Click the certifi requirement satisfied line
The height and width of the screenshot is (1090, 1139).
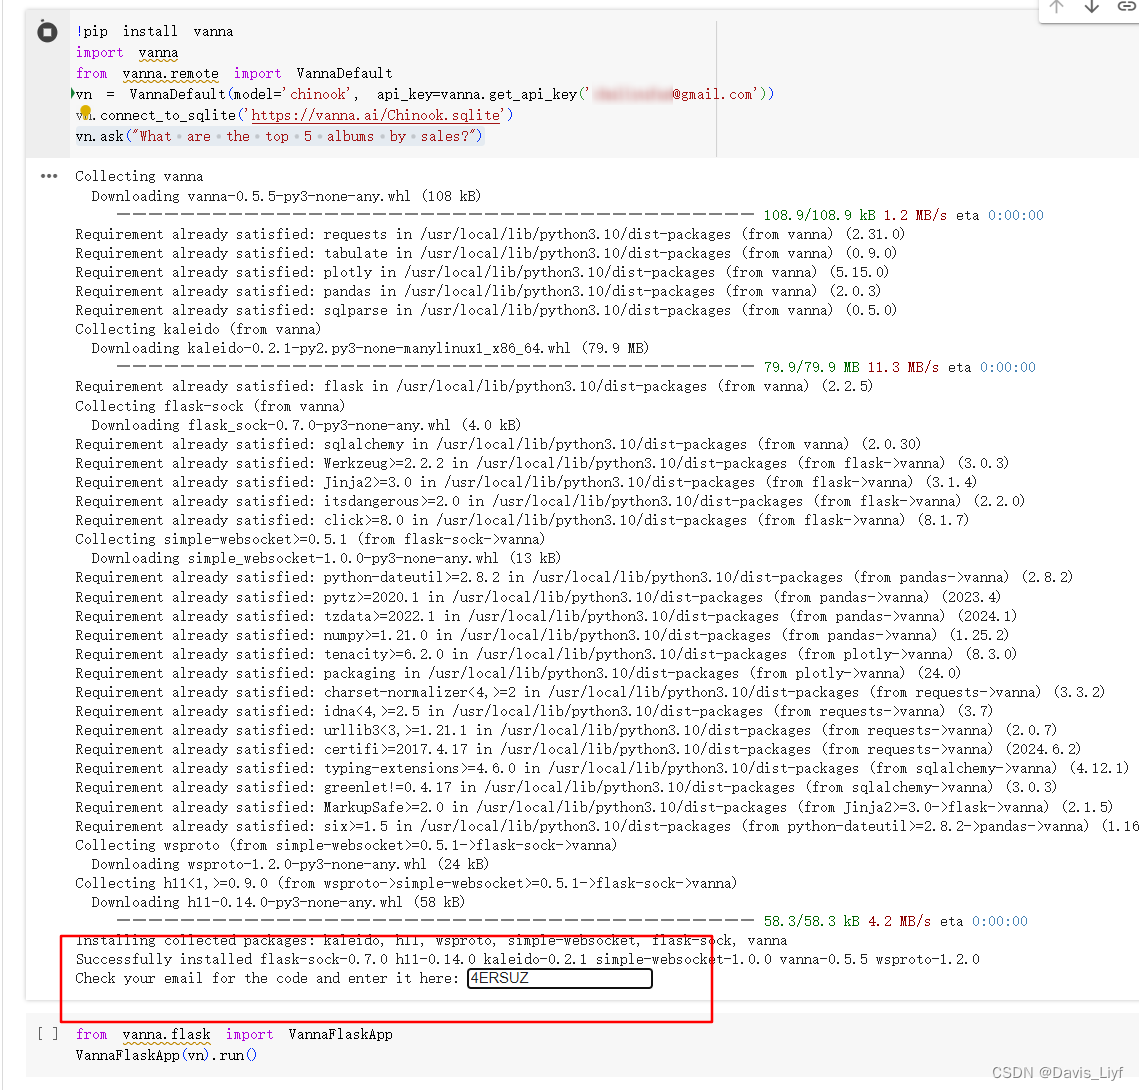coord(577,749)
